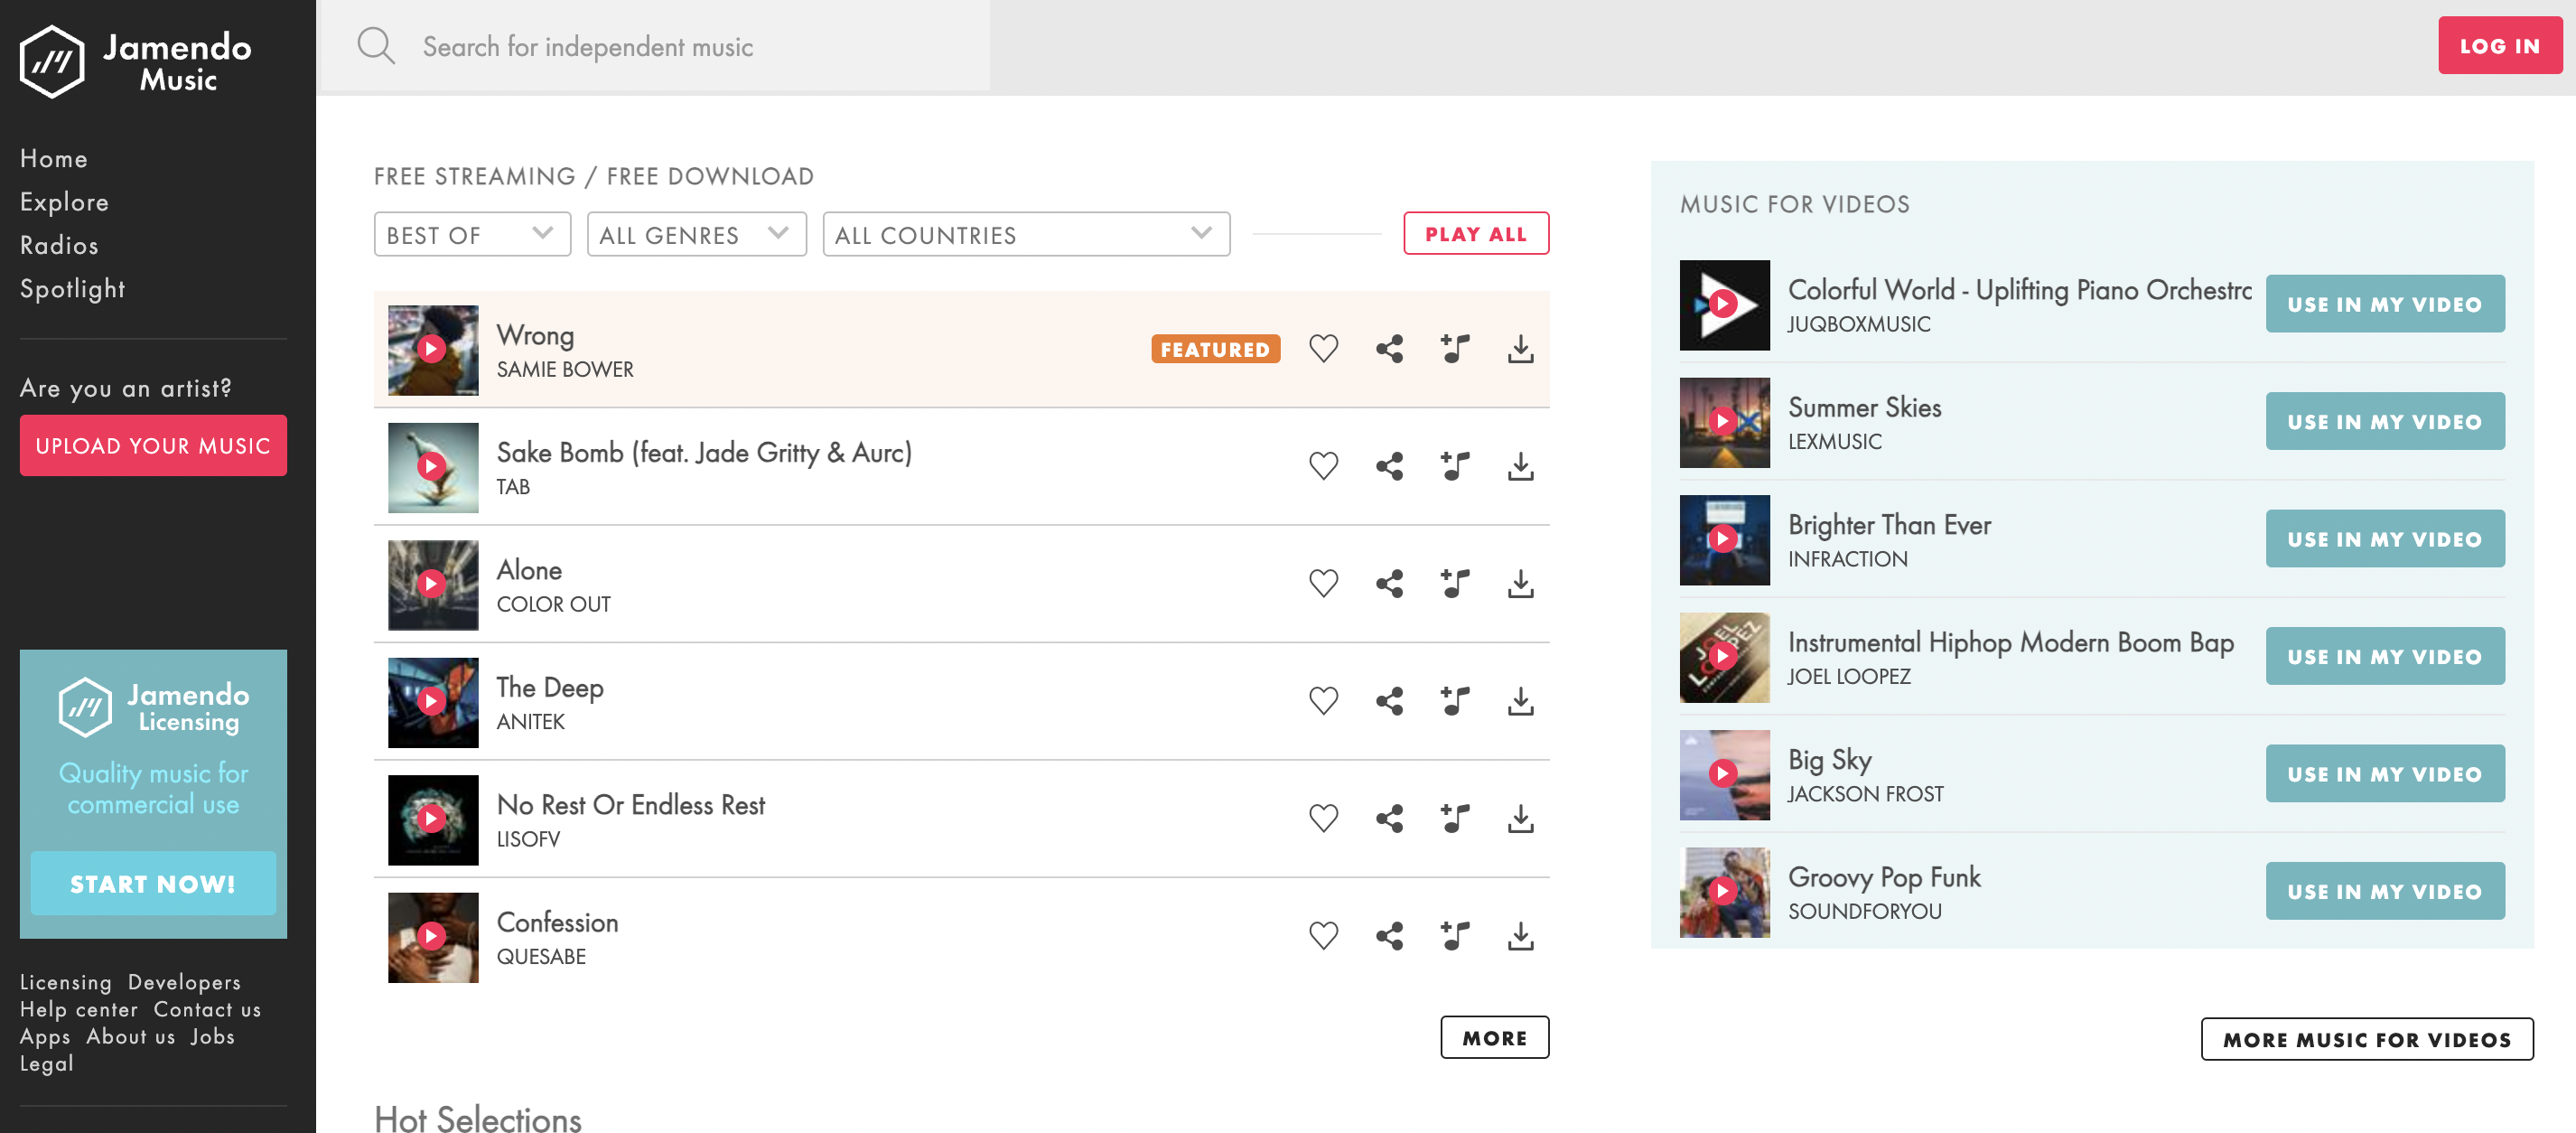Add Alone to a playlist
Viewport: 2576px width, 1133px height.
[1454, 584]
